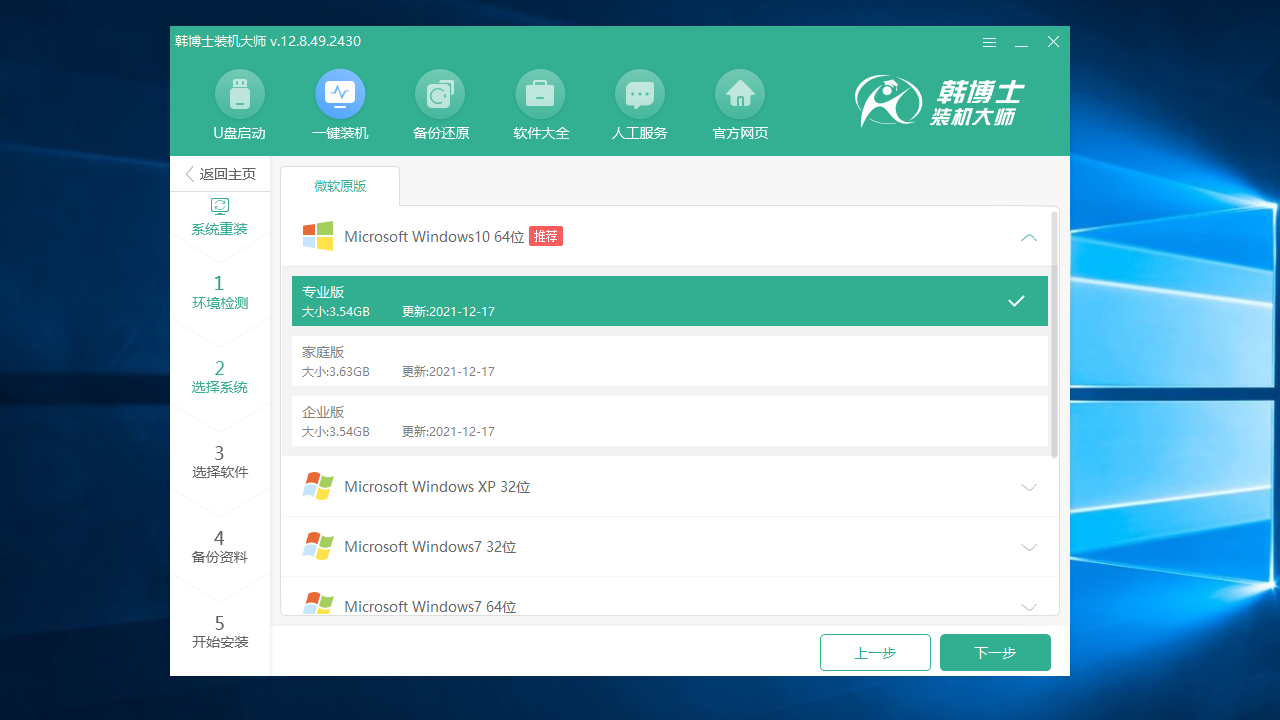Open the hamburger menu in title bar
Viewport: 1280px width, 720px height.
[989, 42]
